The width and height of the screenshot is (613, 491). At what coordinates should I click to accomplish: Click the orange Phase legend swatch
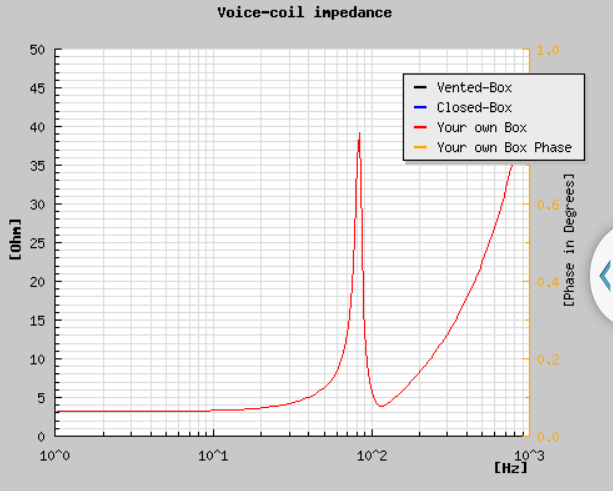tap(420, 147)
